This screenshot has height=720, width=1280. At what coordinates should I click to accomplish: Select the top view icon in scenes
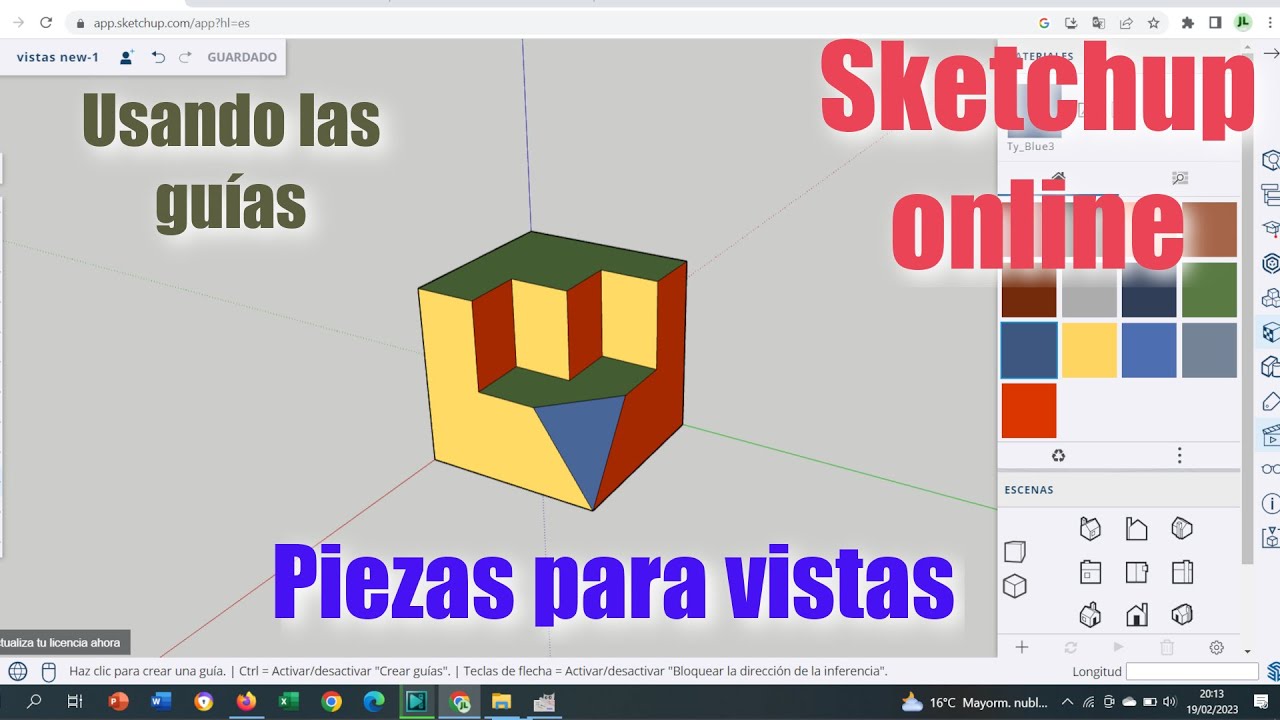tap(1090, 572)
